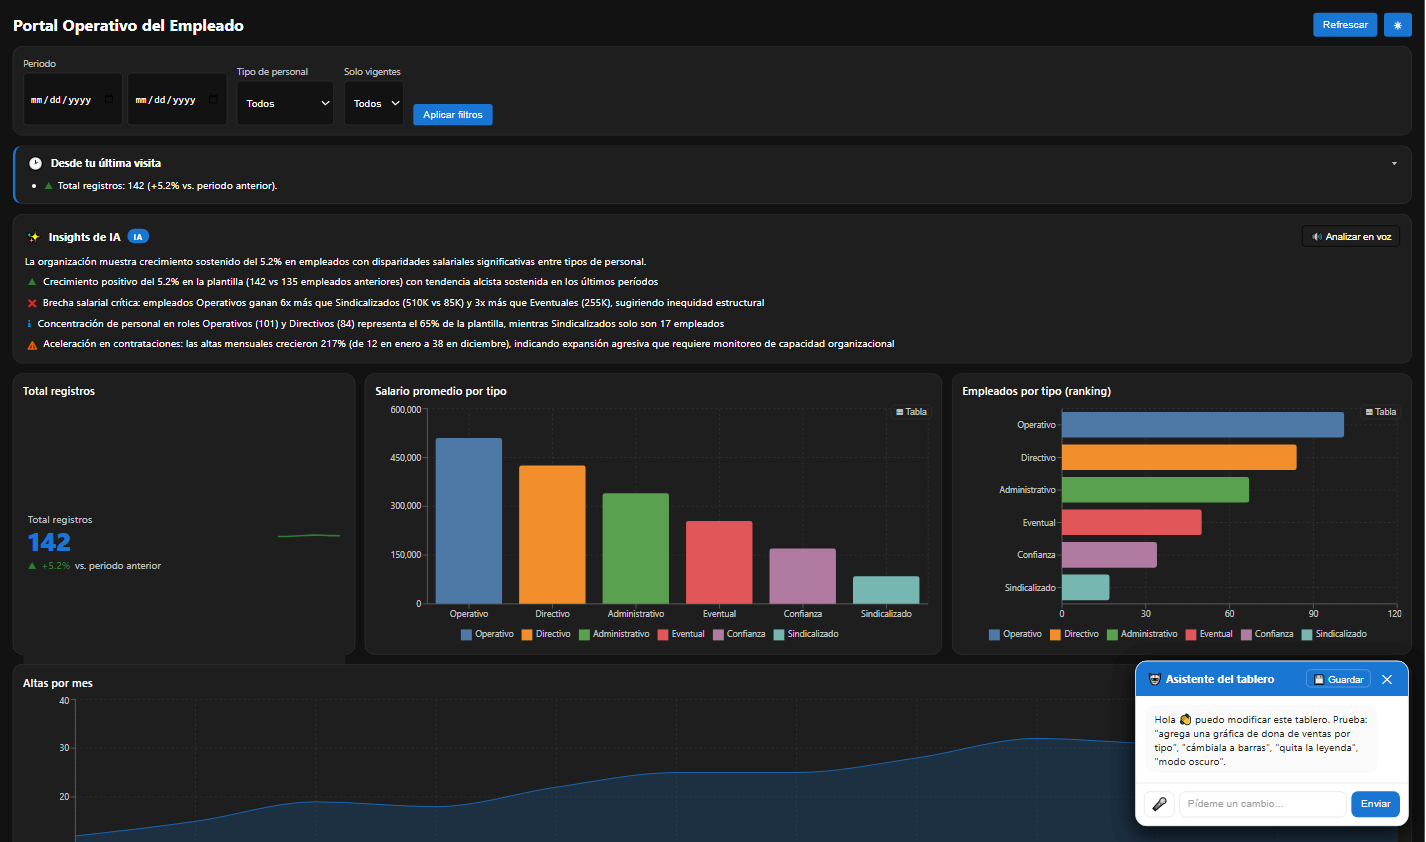
Task: Click the clock icon beside Desde tu última visita
Action: click(x=36, y=163)
